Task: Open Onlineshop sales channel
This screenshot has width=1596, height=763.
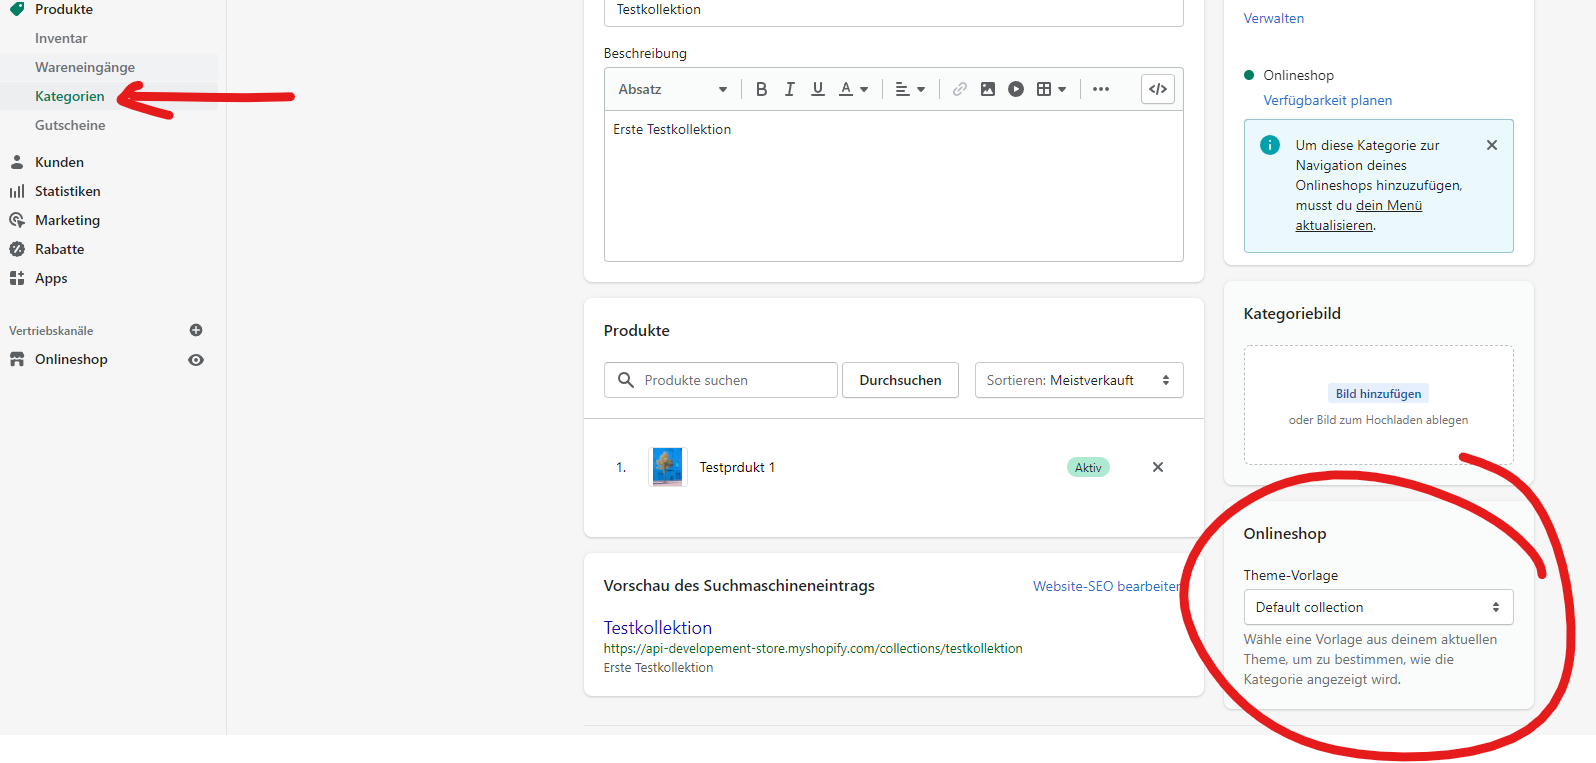Action: coord(71,359)
